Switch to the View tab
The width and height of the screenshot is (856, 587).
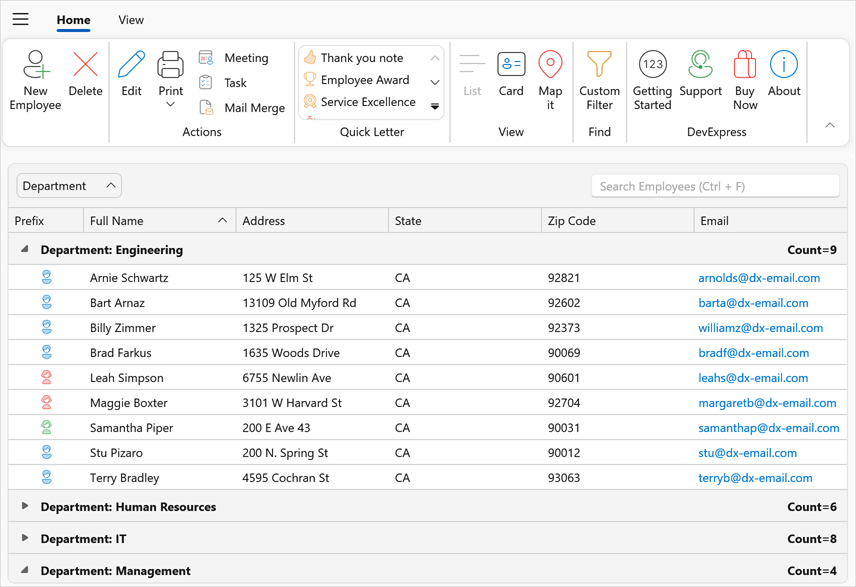point(131,20)
